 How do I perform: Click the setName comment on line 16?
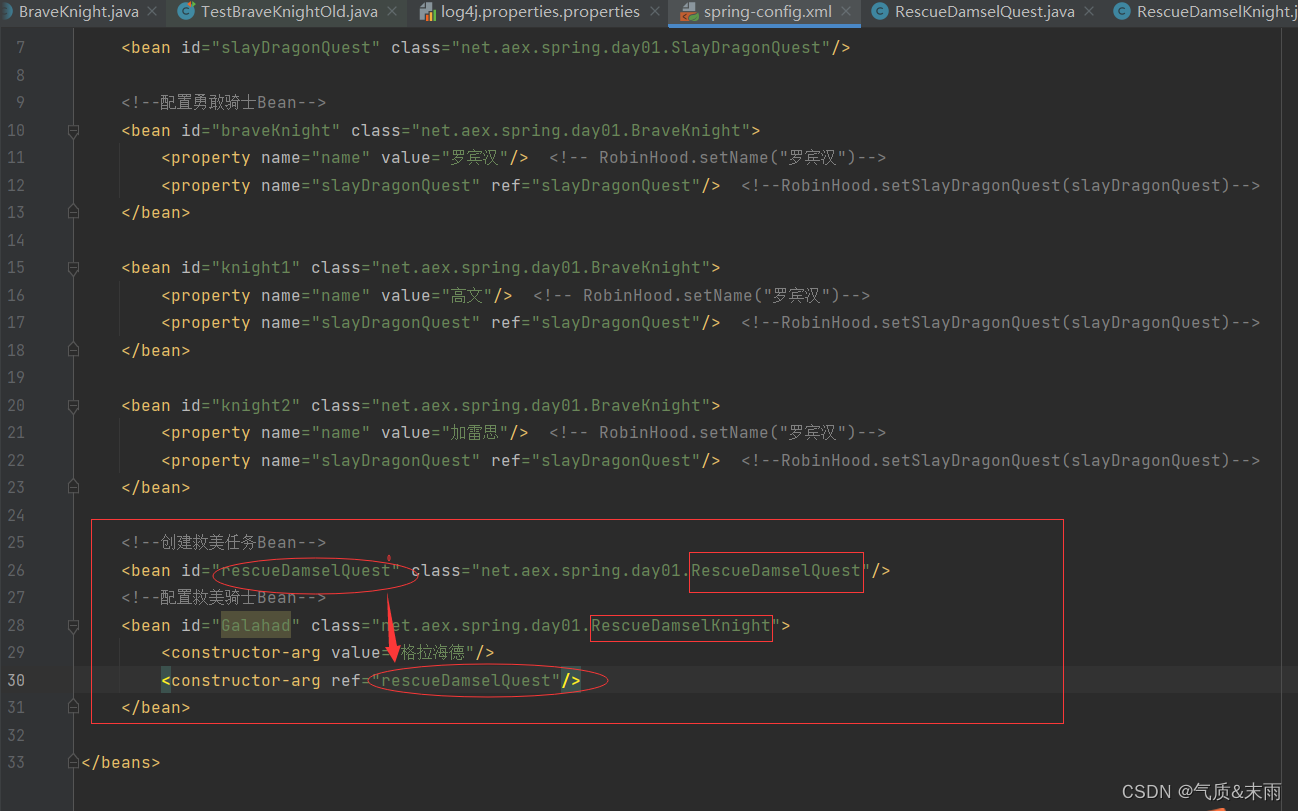701,295
